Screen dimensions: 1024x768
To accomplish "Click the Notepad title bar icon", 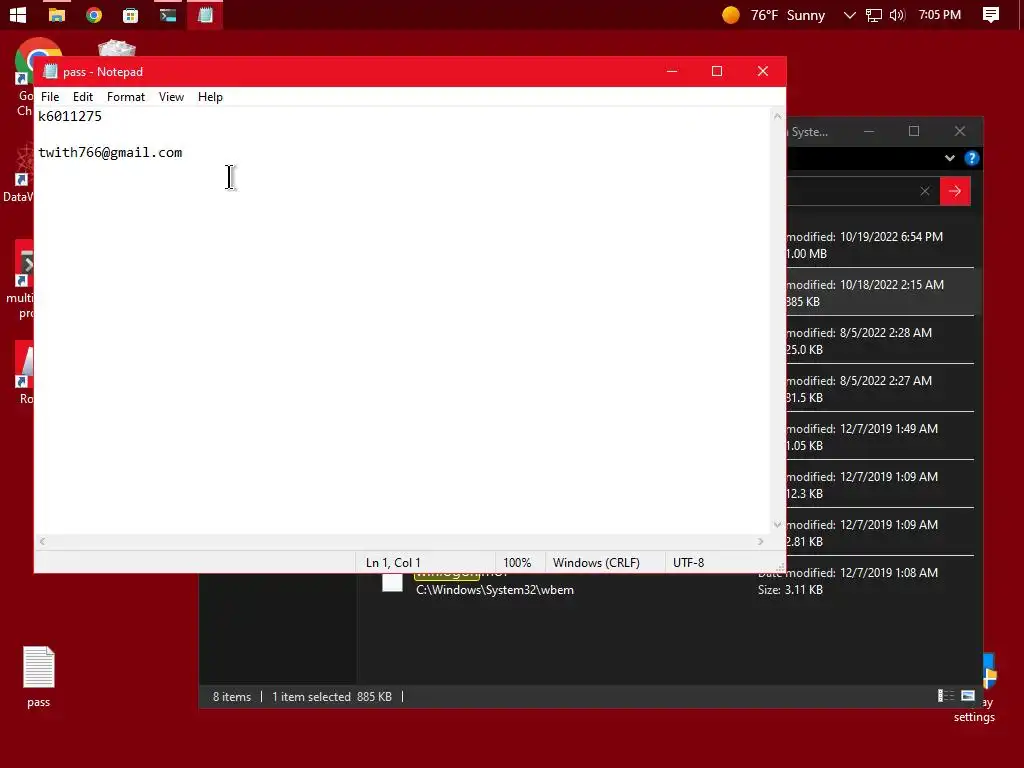I will (50, 71).
